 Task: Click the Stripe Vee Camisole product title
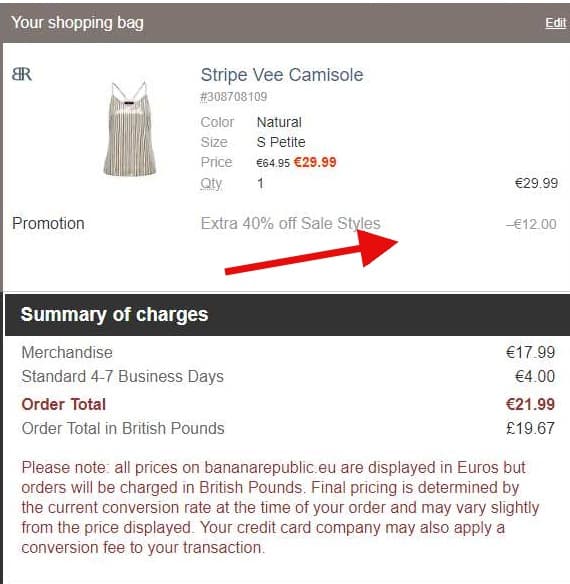[282, 75]
